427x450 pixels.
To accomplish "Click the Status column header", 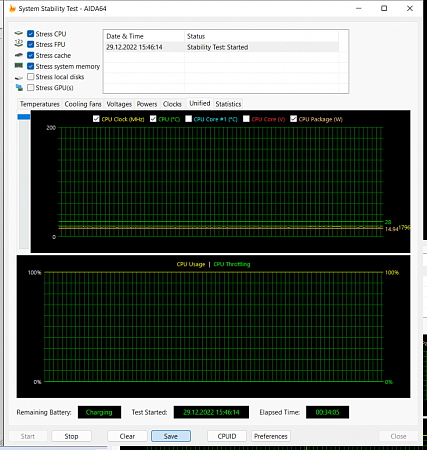I will pos(261,36).
